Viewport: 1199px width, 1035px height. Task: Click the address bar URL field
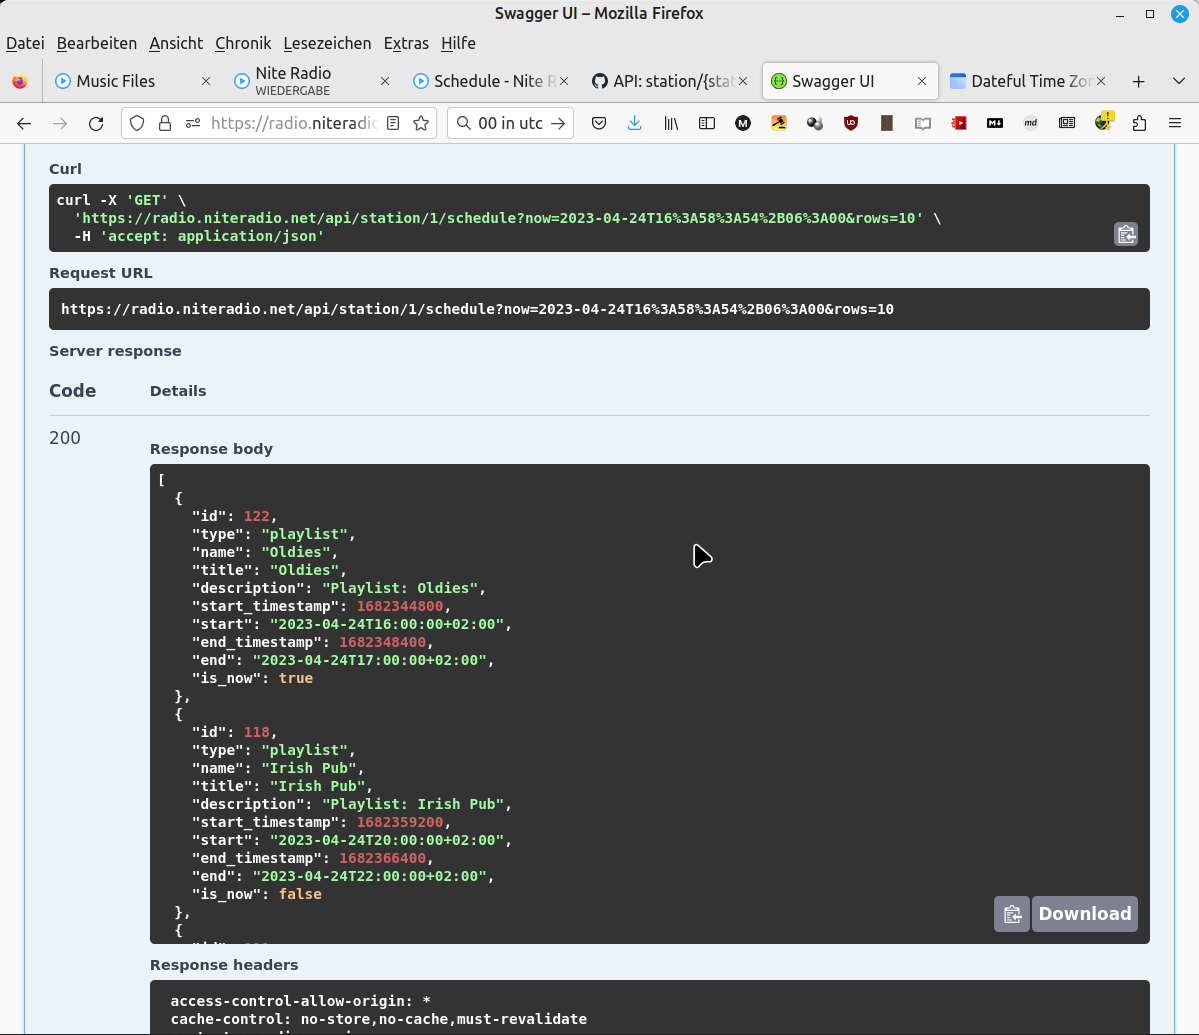[290, 123]
